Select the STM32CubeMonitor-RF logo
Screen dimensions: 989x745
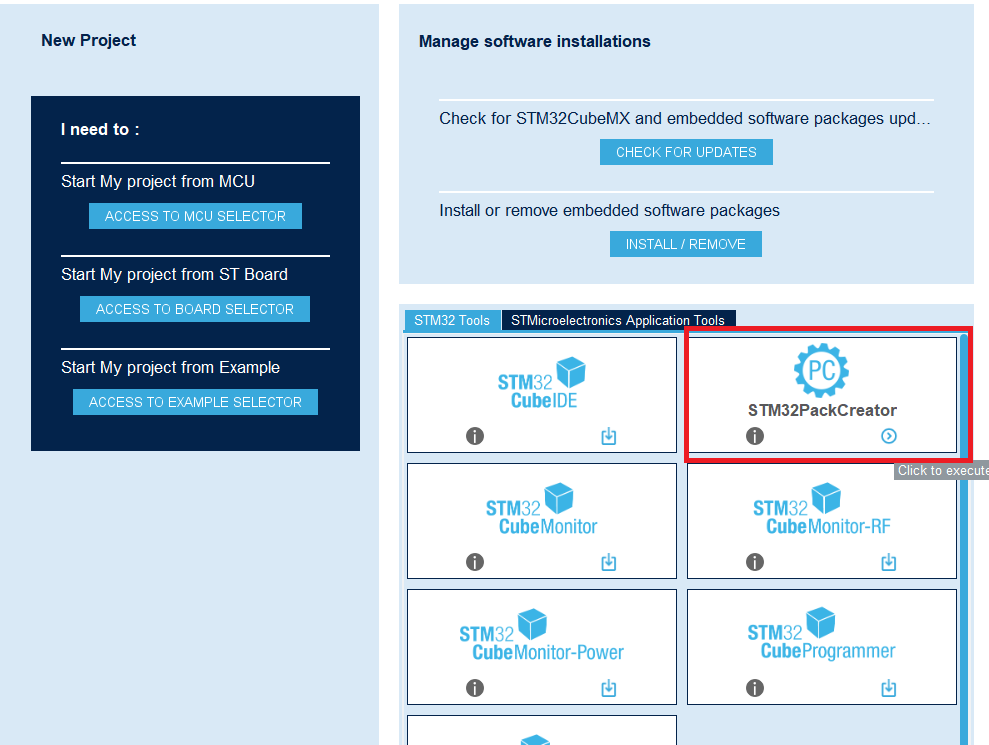click(x=822, y=509)
